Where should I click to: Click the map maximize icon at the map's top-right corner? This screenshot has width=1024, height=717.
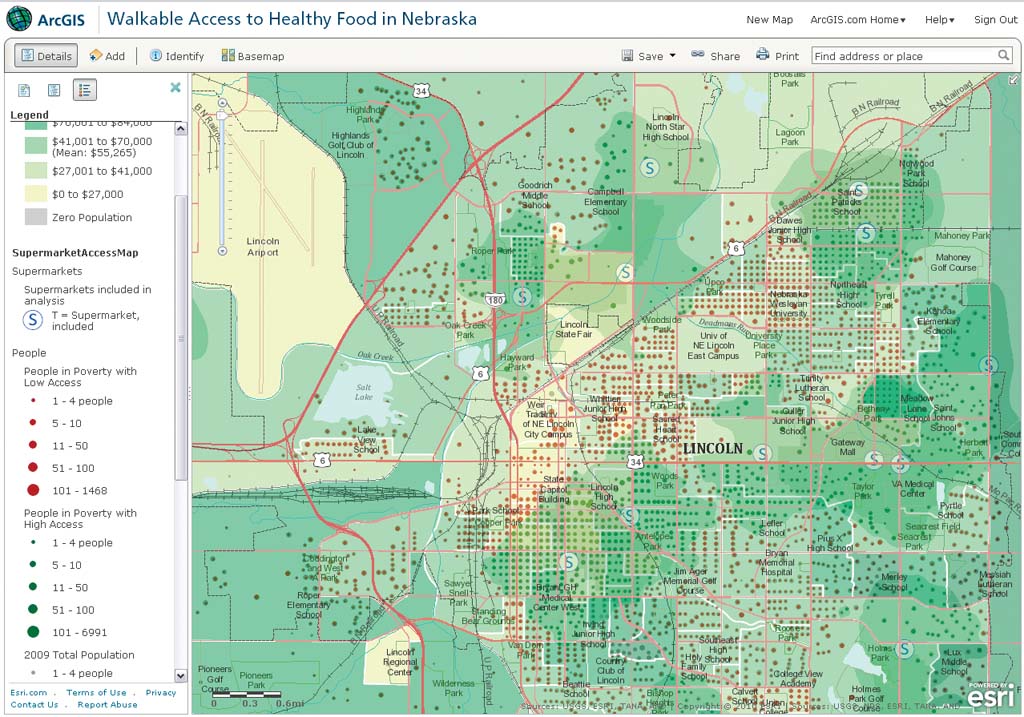[x=1013, y=80]
